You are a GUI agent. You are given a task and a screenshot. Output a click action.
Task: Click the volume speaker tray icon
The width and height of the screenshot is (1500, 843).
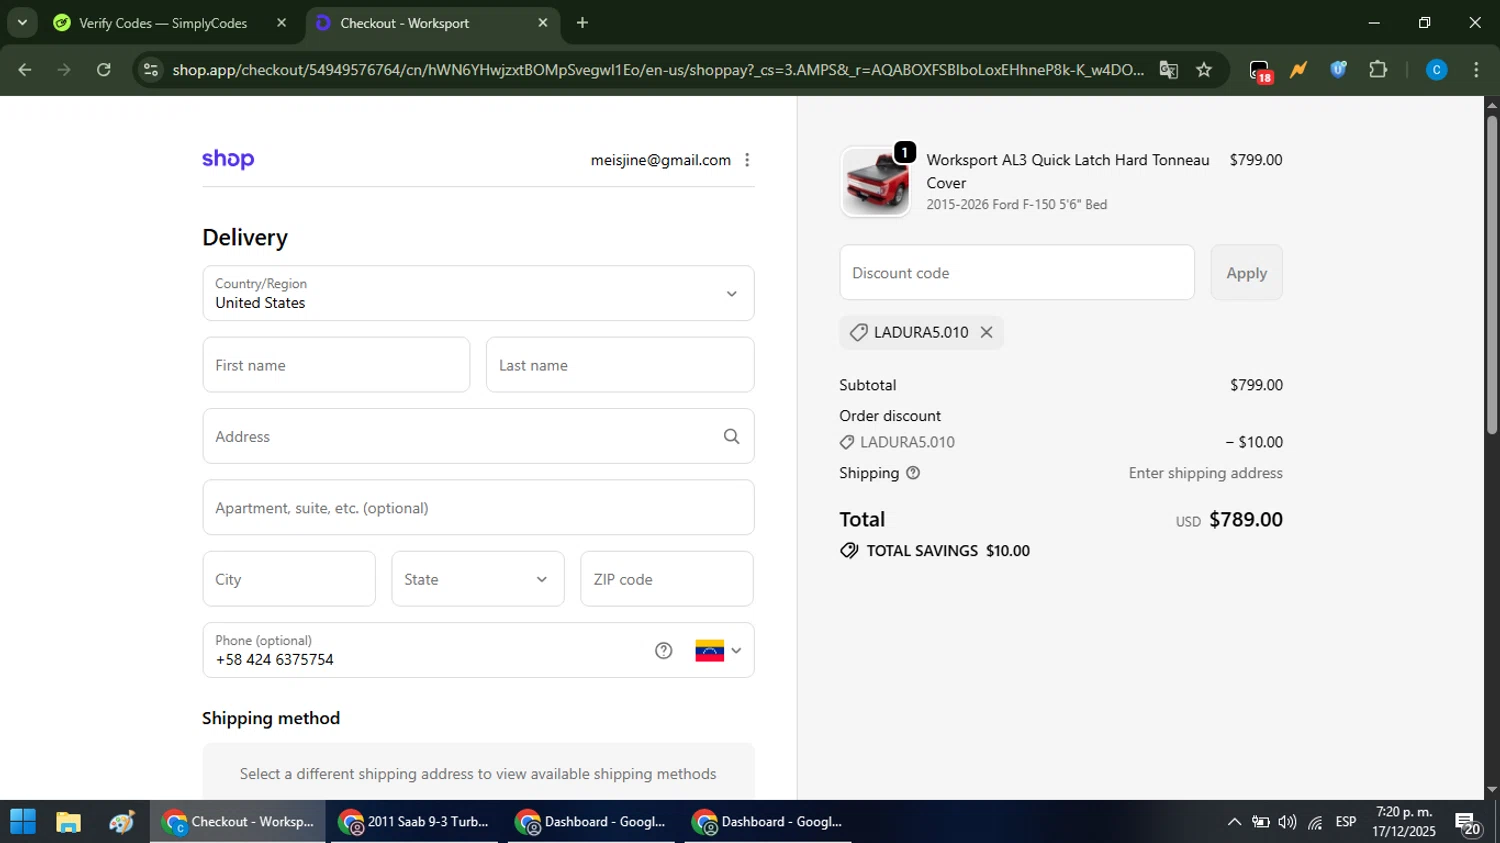coord(1287,822)
